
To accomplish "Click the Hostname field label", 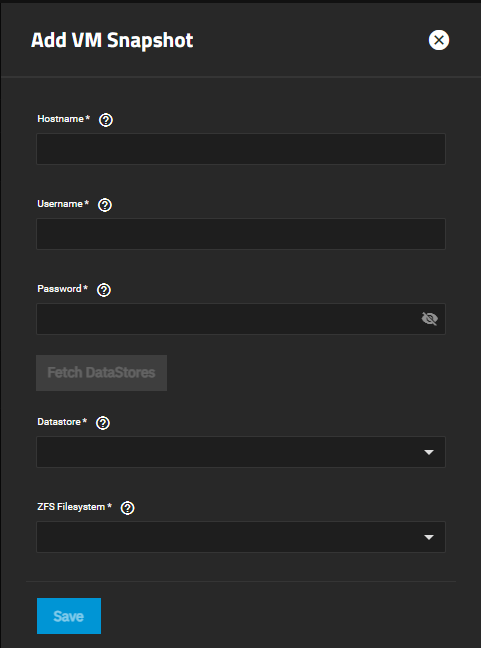I will click(x=61, y=119).
